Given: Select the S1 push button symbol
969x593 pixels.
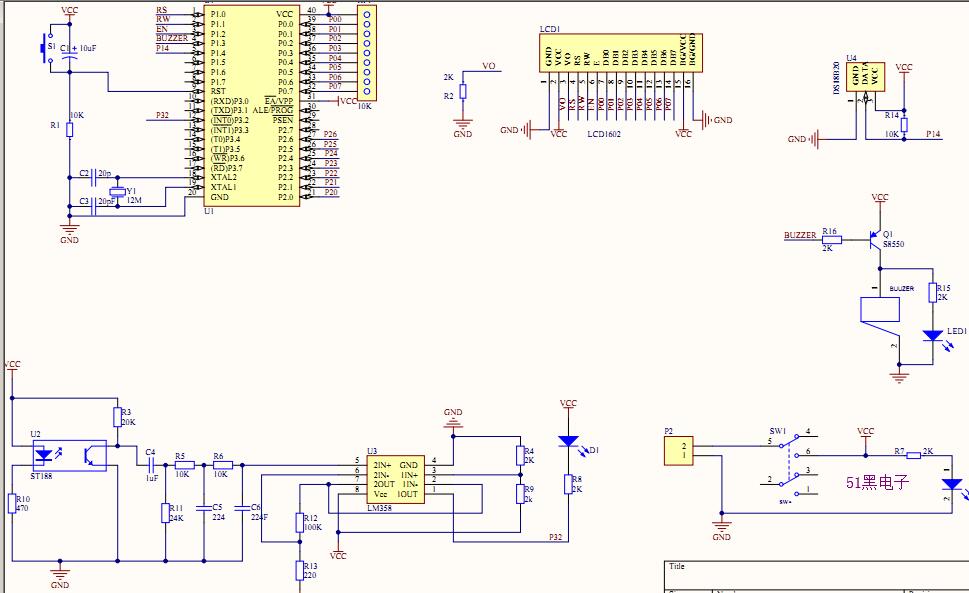Looking at the screenshot, I should point(46,48).
